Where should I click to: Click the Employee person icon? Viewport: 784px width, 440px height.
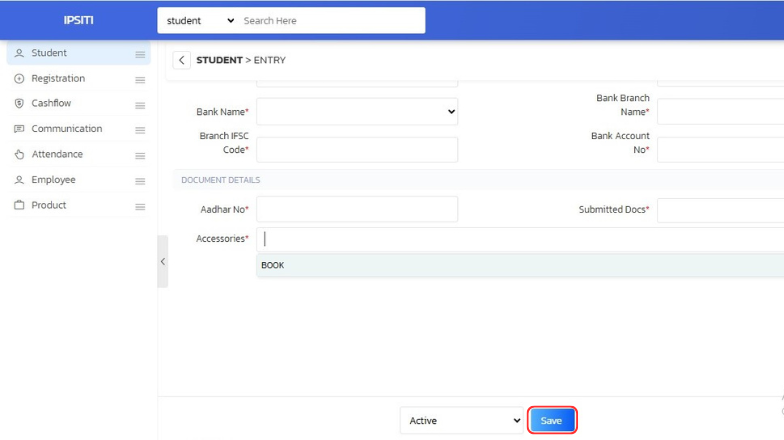point(19,180)
